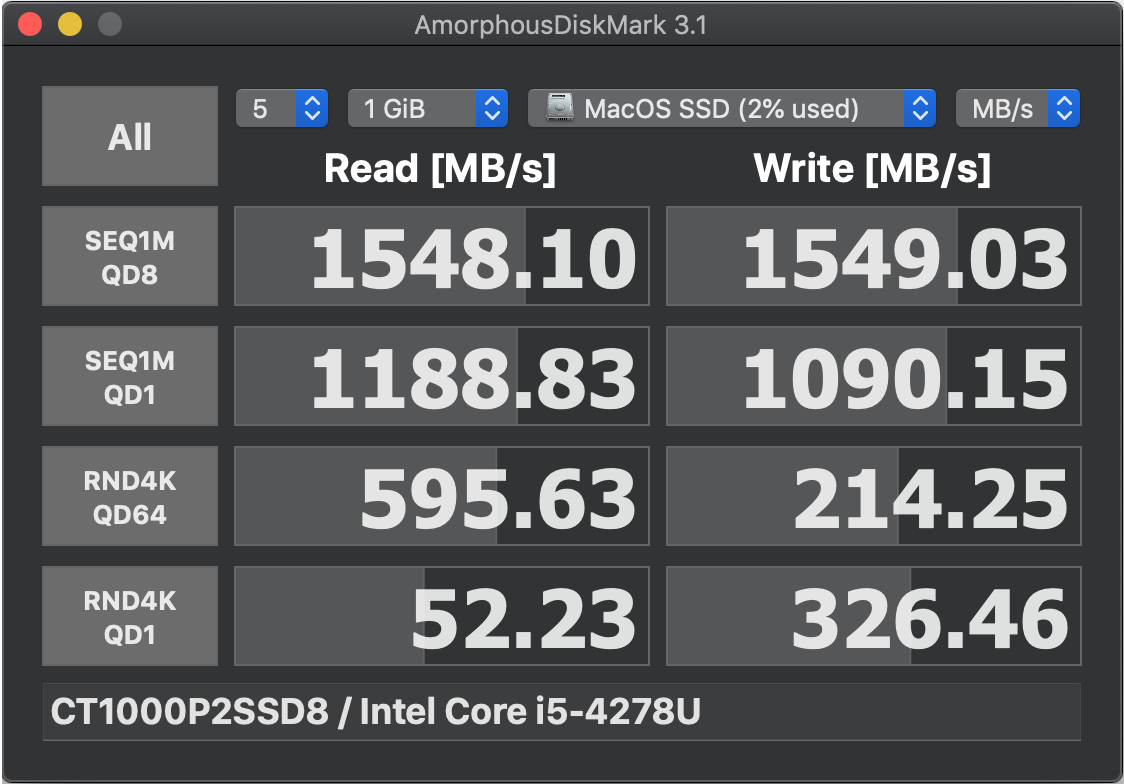This screenshot has width=1124, height=784.
Task: Click the blue arrows of drive selector
Action: (x=920, y=109)
